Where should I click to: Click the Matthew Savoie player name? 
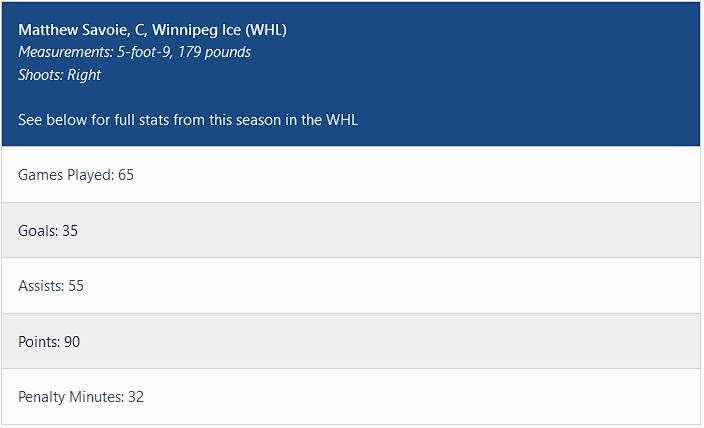[68, 30]
